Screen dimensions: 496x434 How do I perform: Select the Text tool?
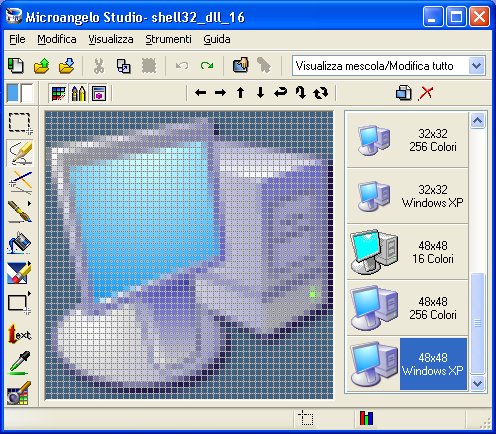20,334
